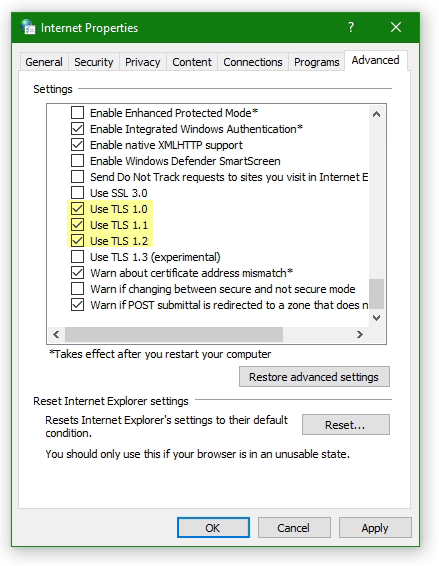
Task: Select the Programs tab
Action: [x=317, y=62]
